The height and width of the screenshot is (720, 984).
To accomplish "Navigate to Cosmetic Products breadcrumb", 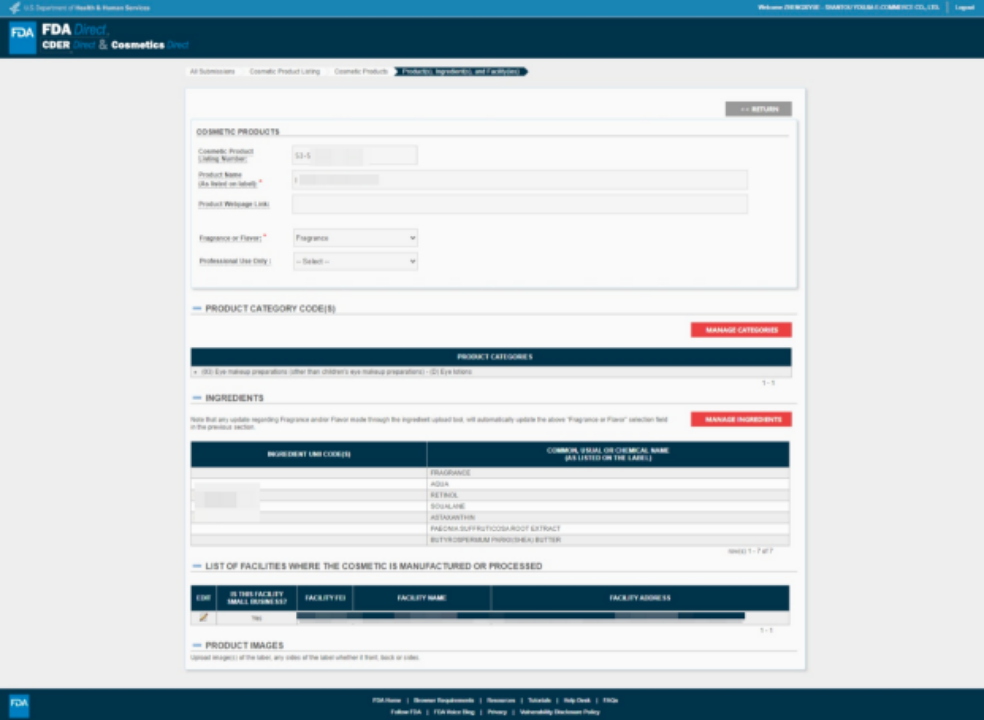I will tap(361, 72).
